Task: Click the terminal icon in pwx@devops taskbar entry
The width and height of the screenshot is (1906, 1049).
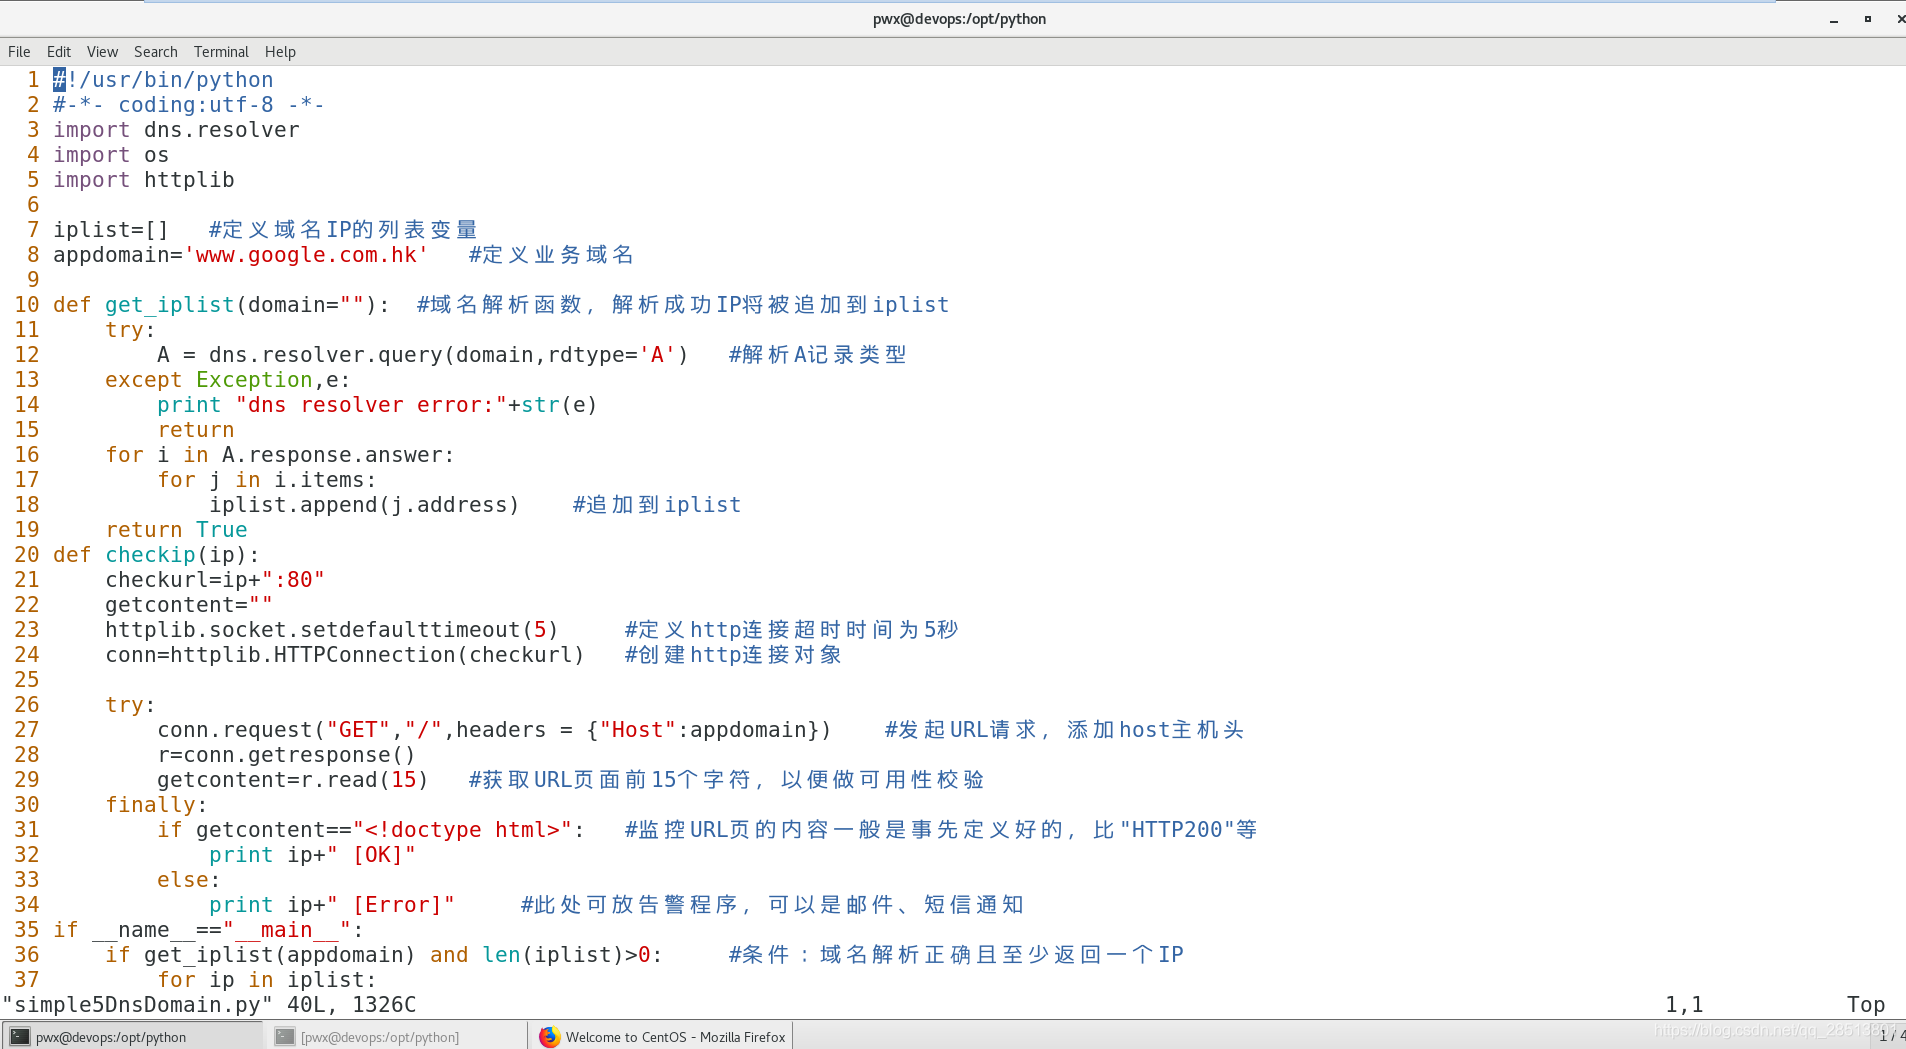Action: coord(20,1037)
